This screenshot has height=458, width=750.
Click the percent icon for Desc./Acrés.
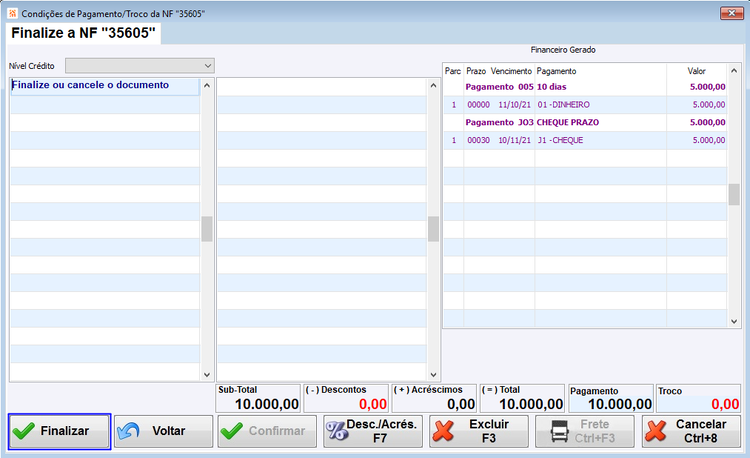(x=337, y=431)
